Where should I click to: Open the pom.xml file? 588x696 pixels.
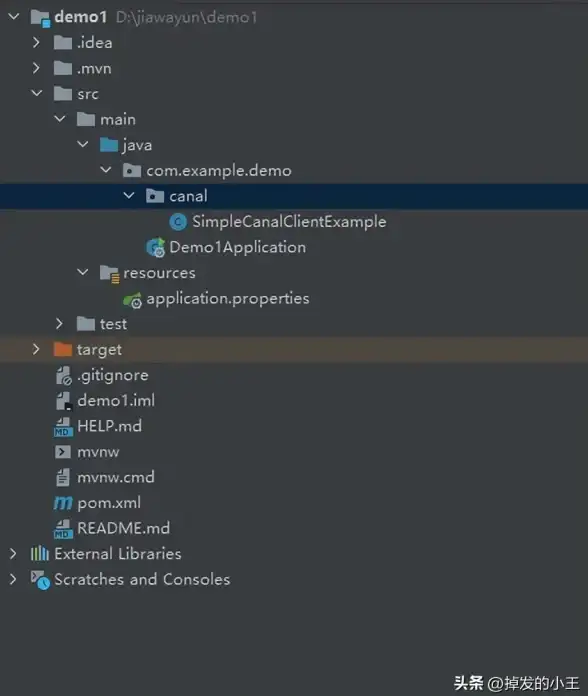(x=109, y=503)
